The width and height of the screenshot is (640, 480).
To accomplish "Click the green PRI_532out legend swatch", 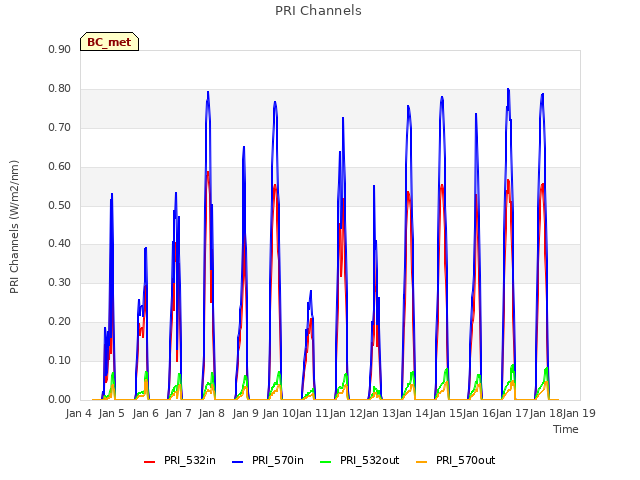I will coord(325,462).
